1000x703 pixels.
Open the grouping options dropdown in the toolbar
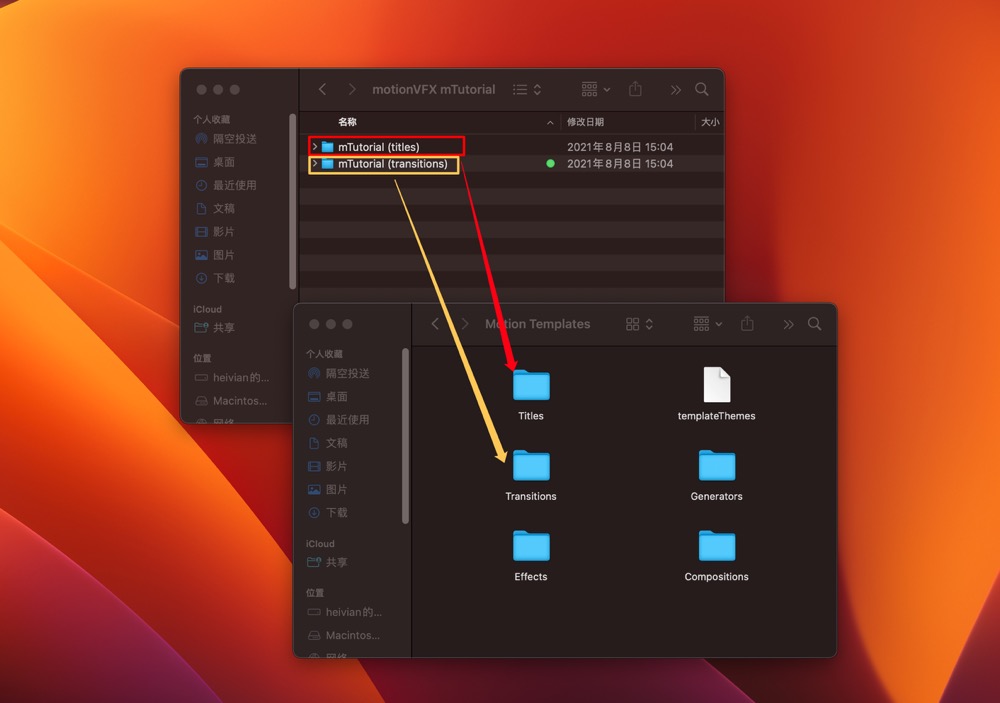tap(594, 89)
